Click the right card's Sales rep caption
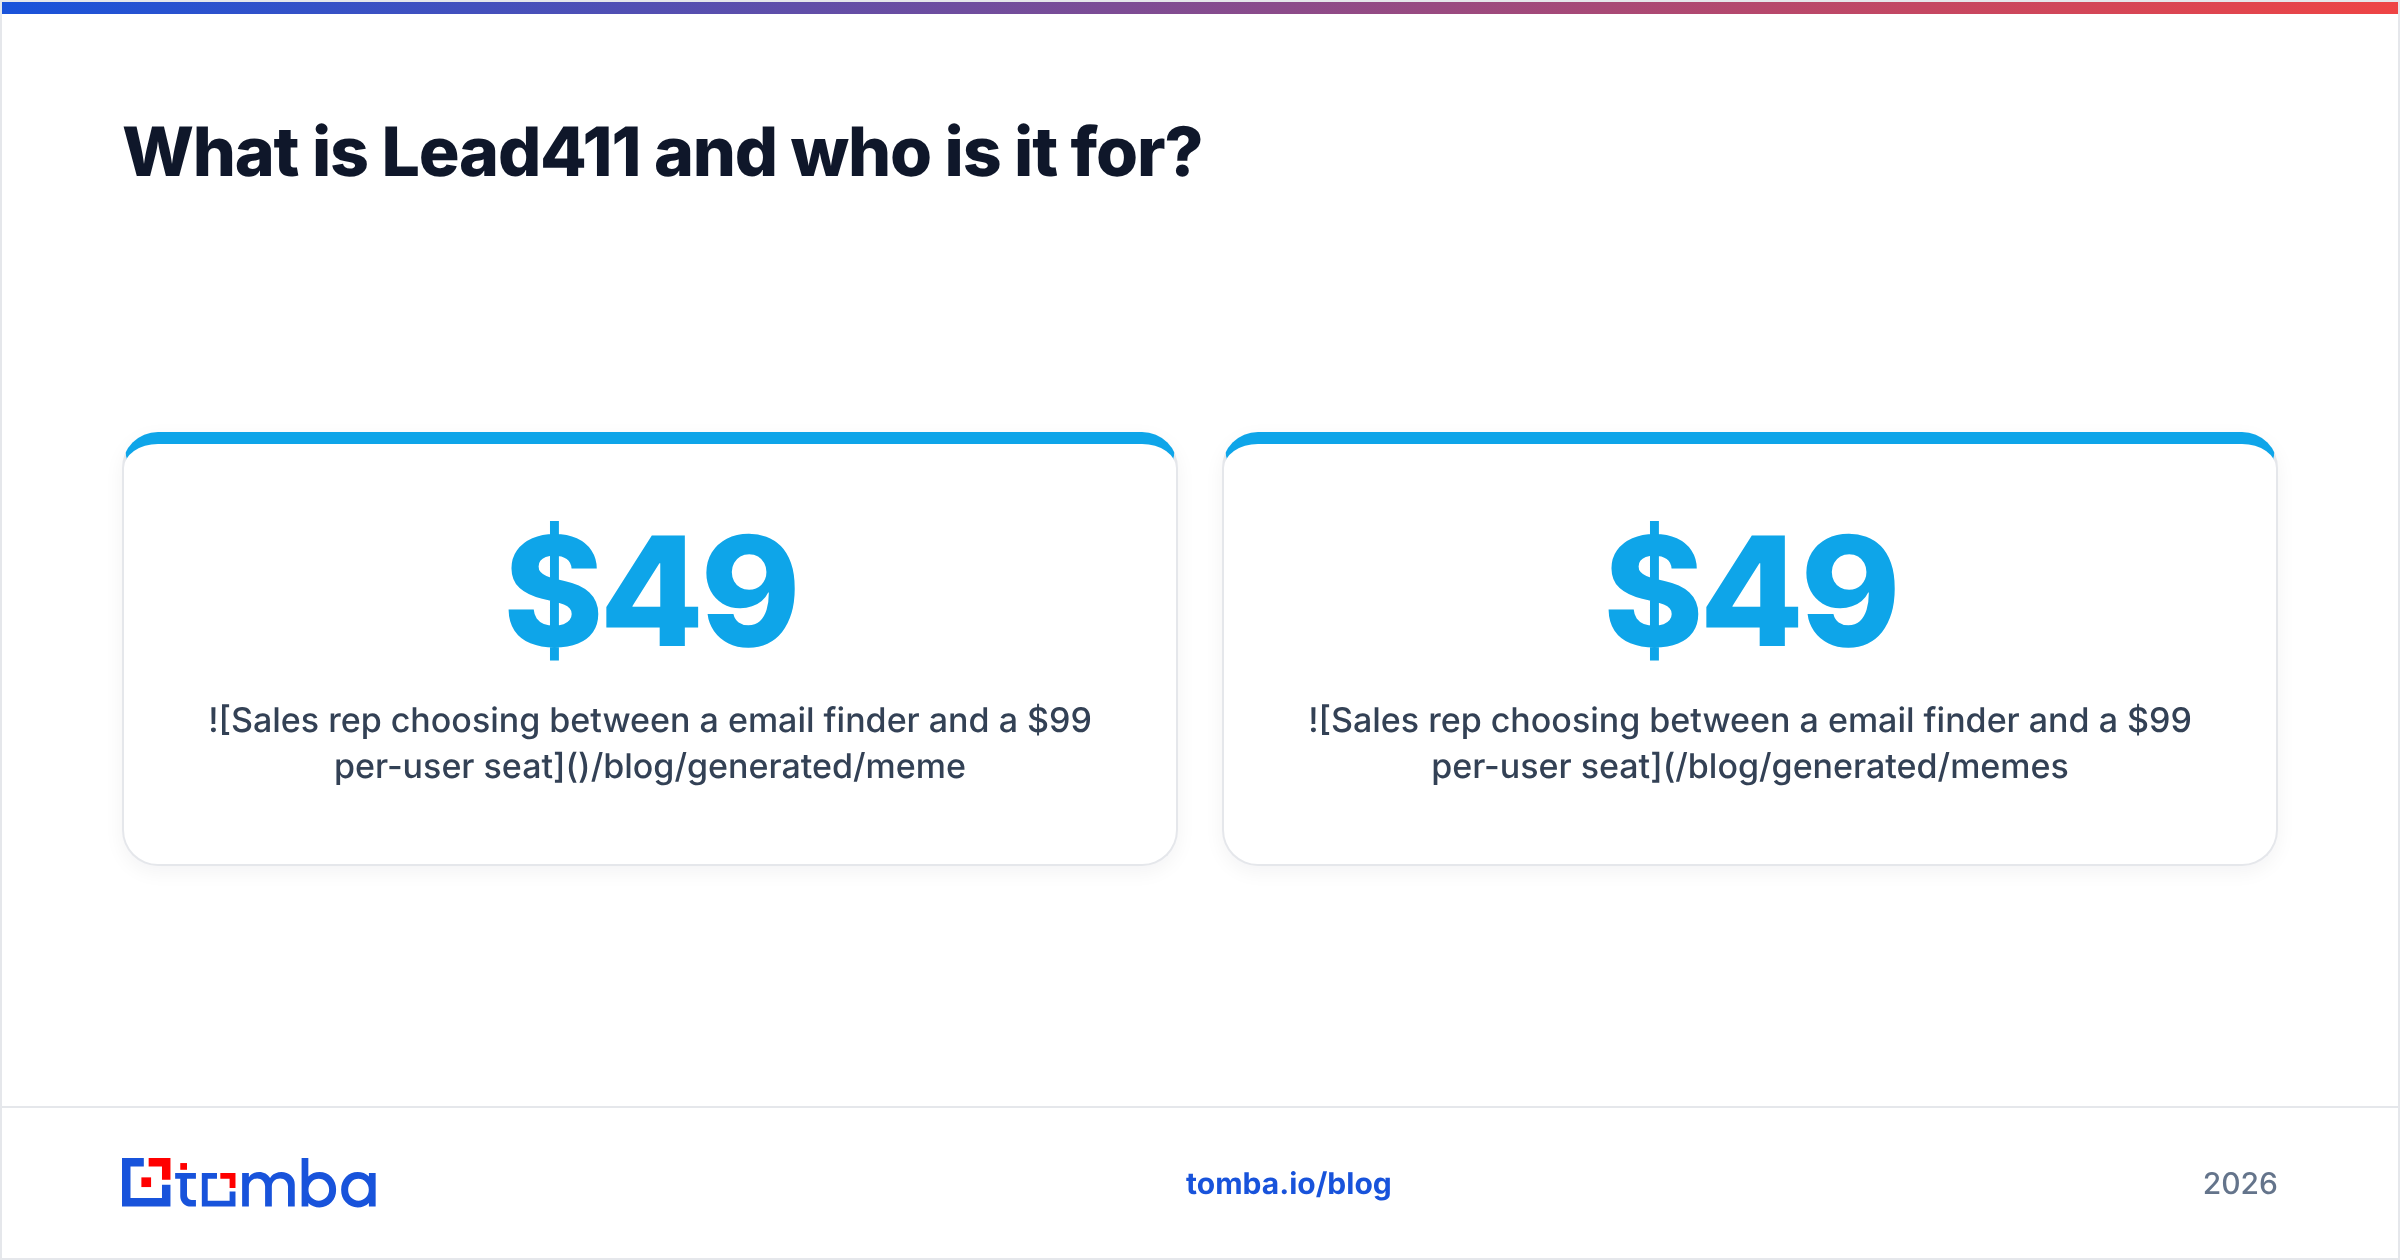Image resolution: width=2400 pixels, height=1260 pixels. pos(1750,743)
